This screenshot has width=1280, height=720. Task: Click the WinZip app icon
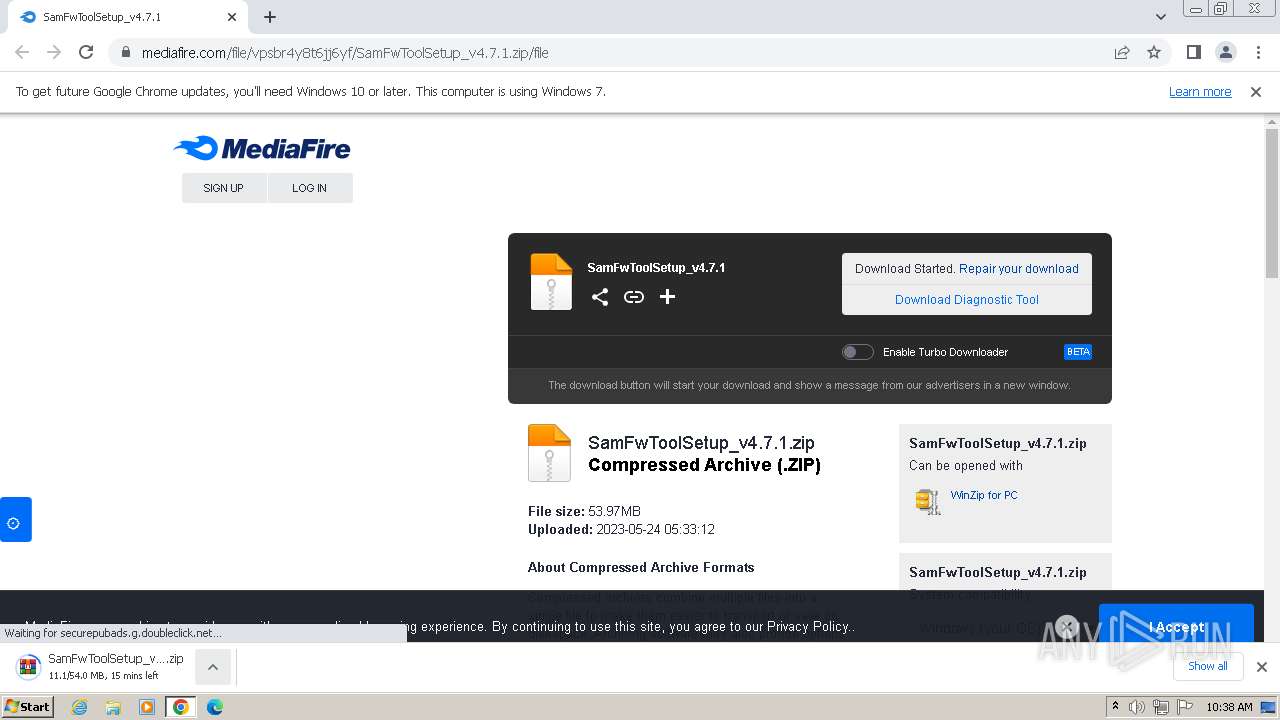point(928,500)
